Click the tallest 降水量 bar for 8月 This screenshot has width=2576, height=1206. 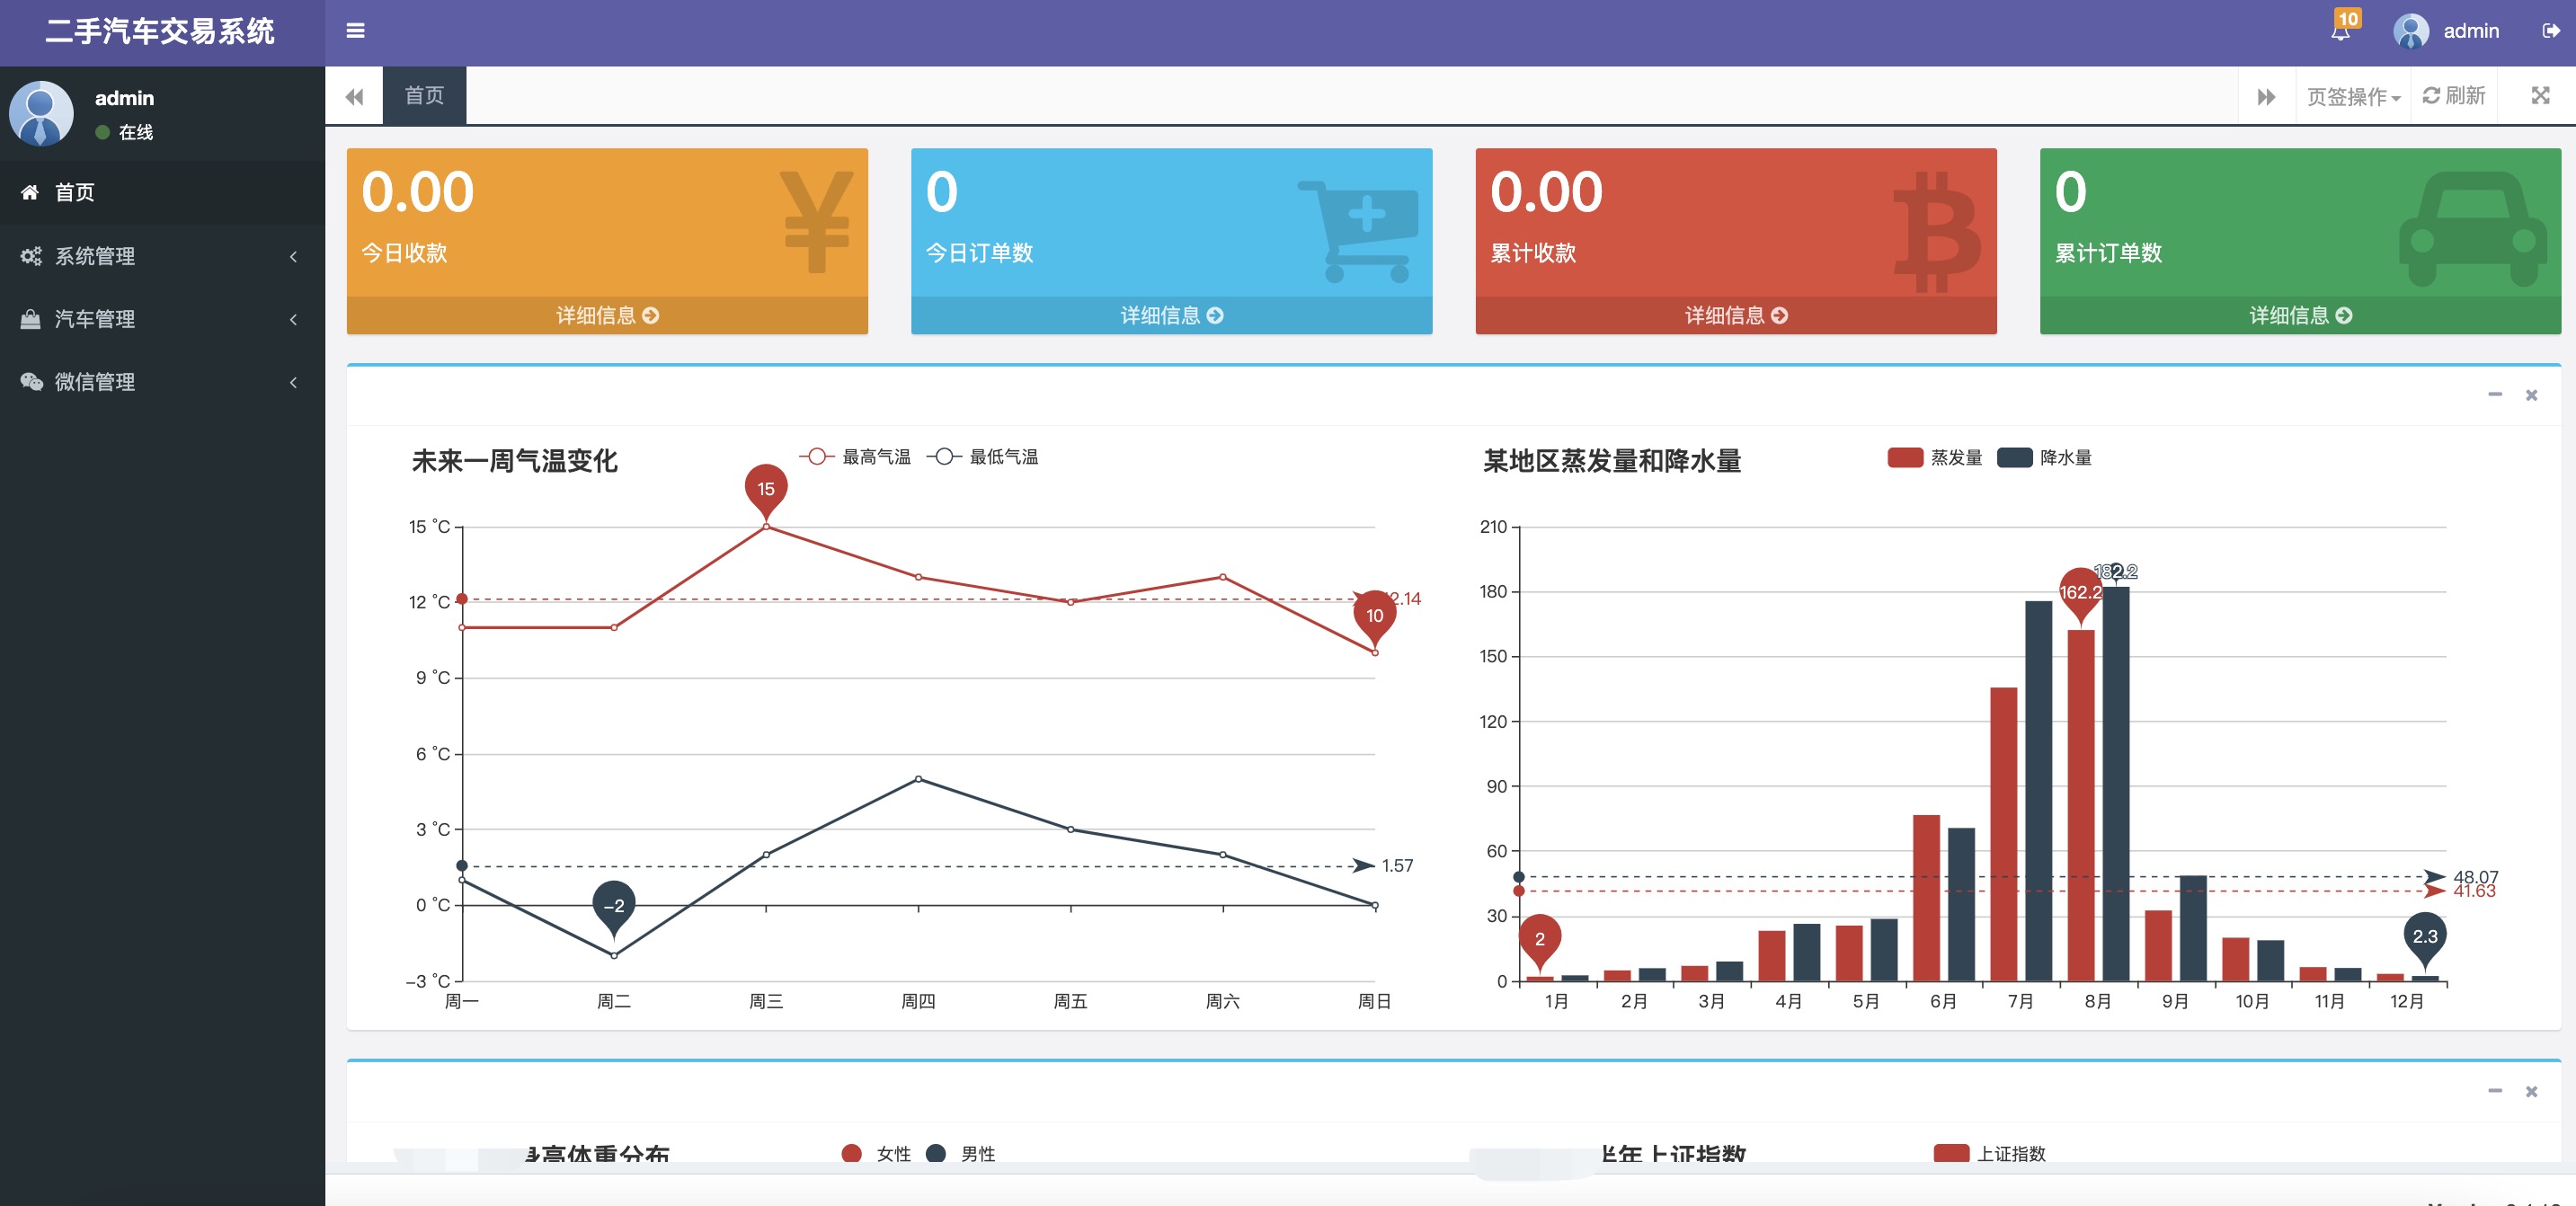click(x=2116, y=784)
